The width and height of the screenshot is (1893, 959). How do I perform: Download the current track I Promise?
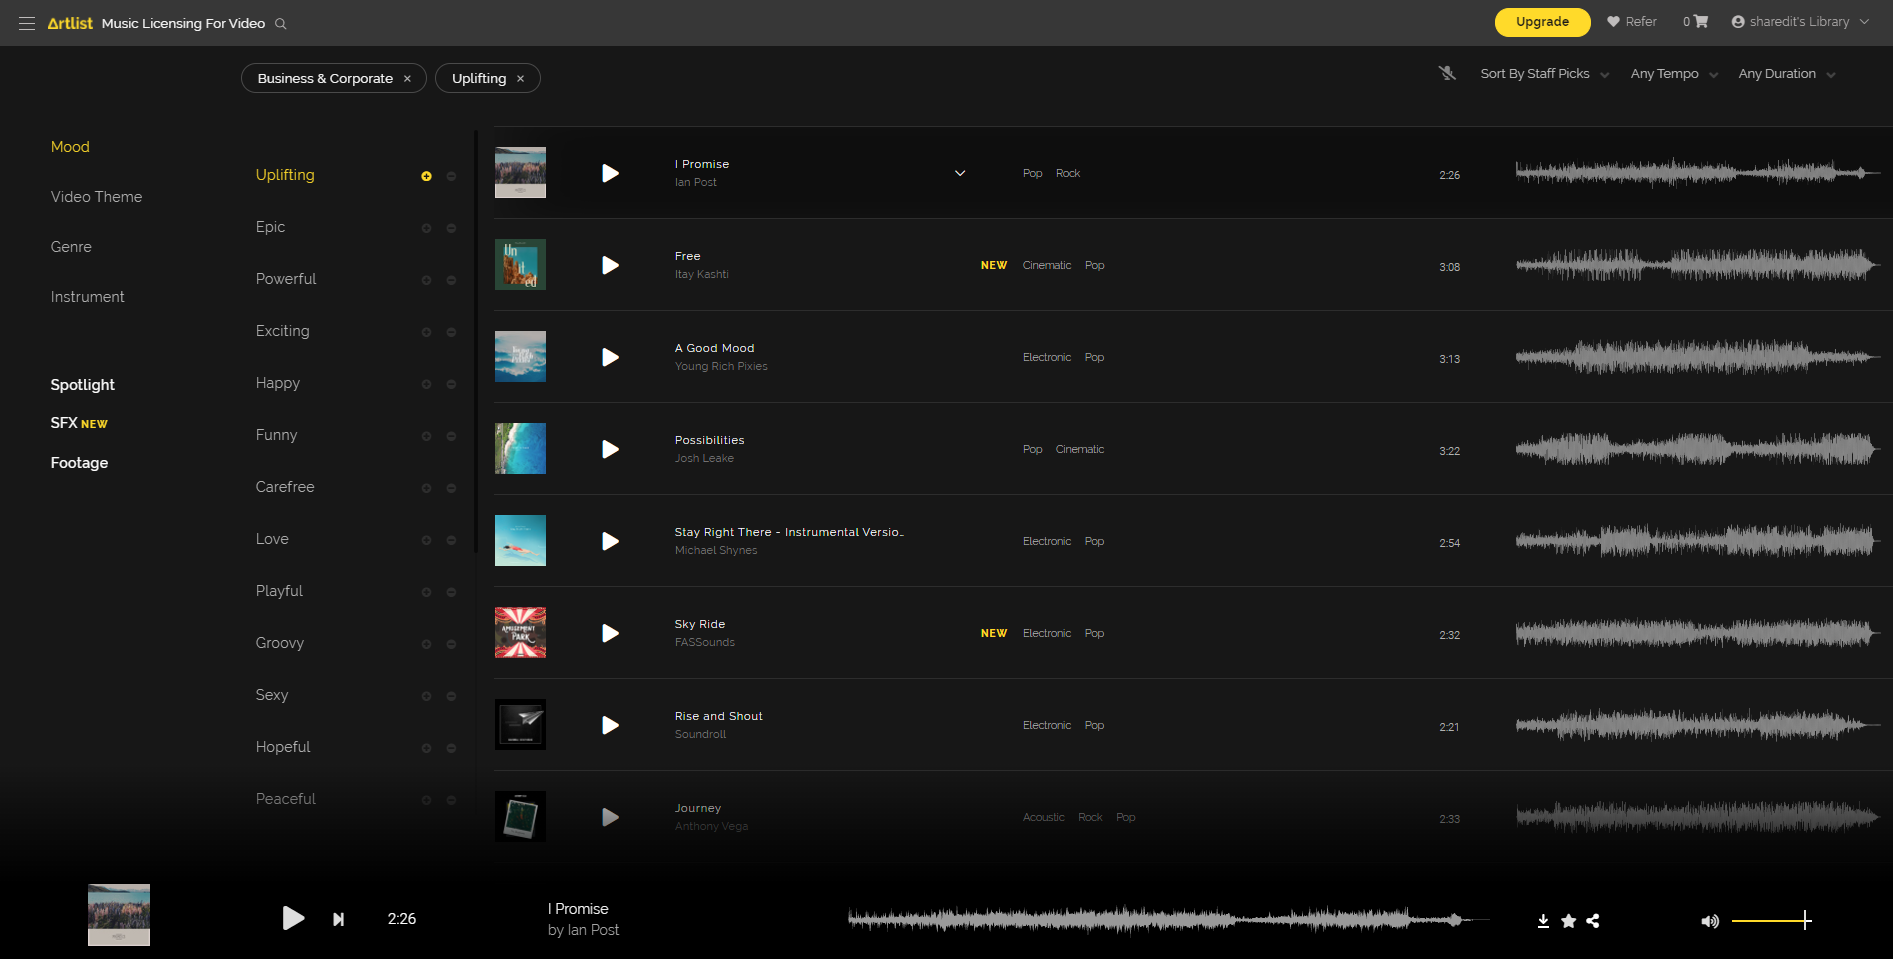pyautogui.click(x=1543, y=921)
